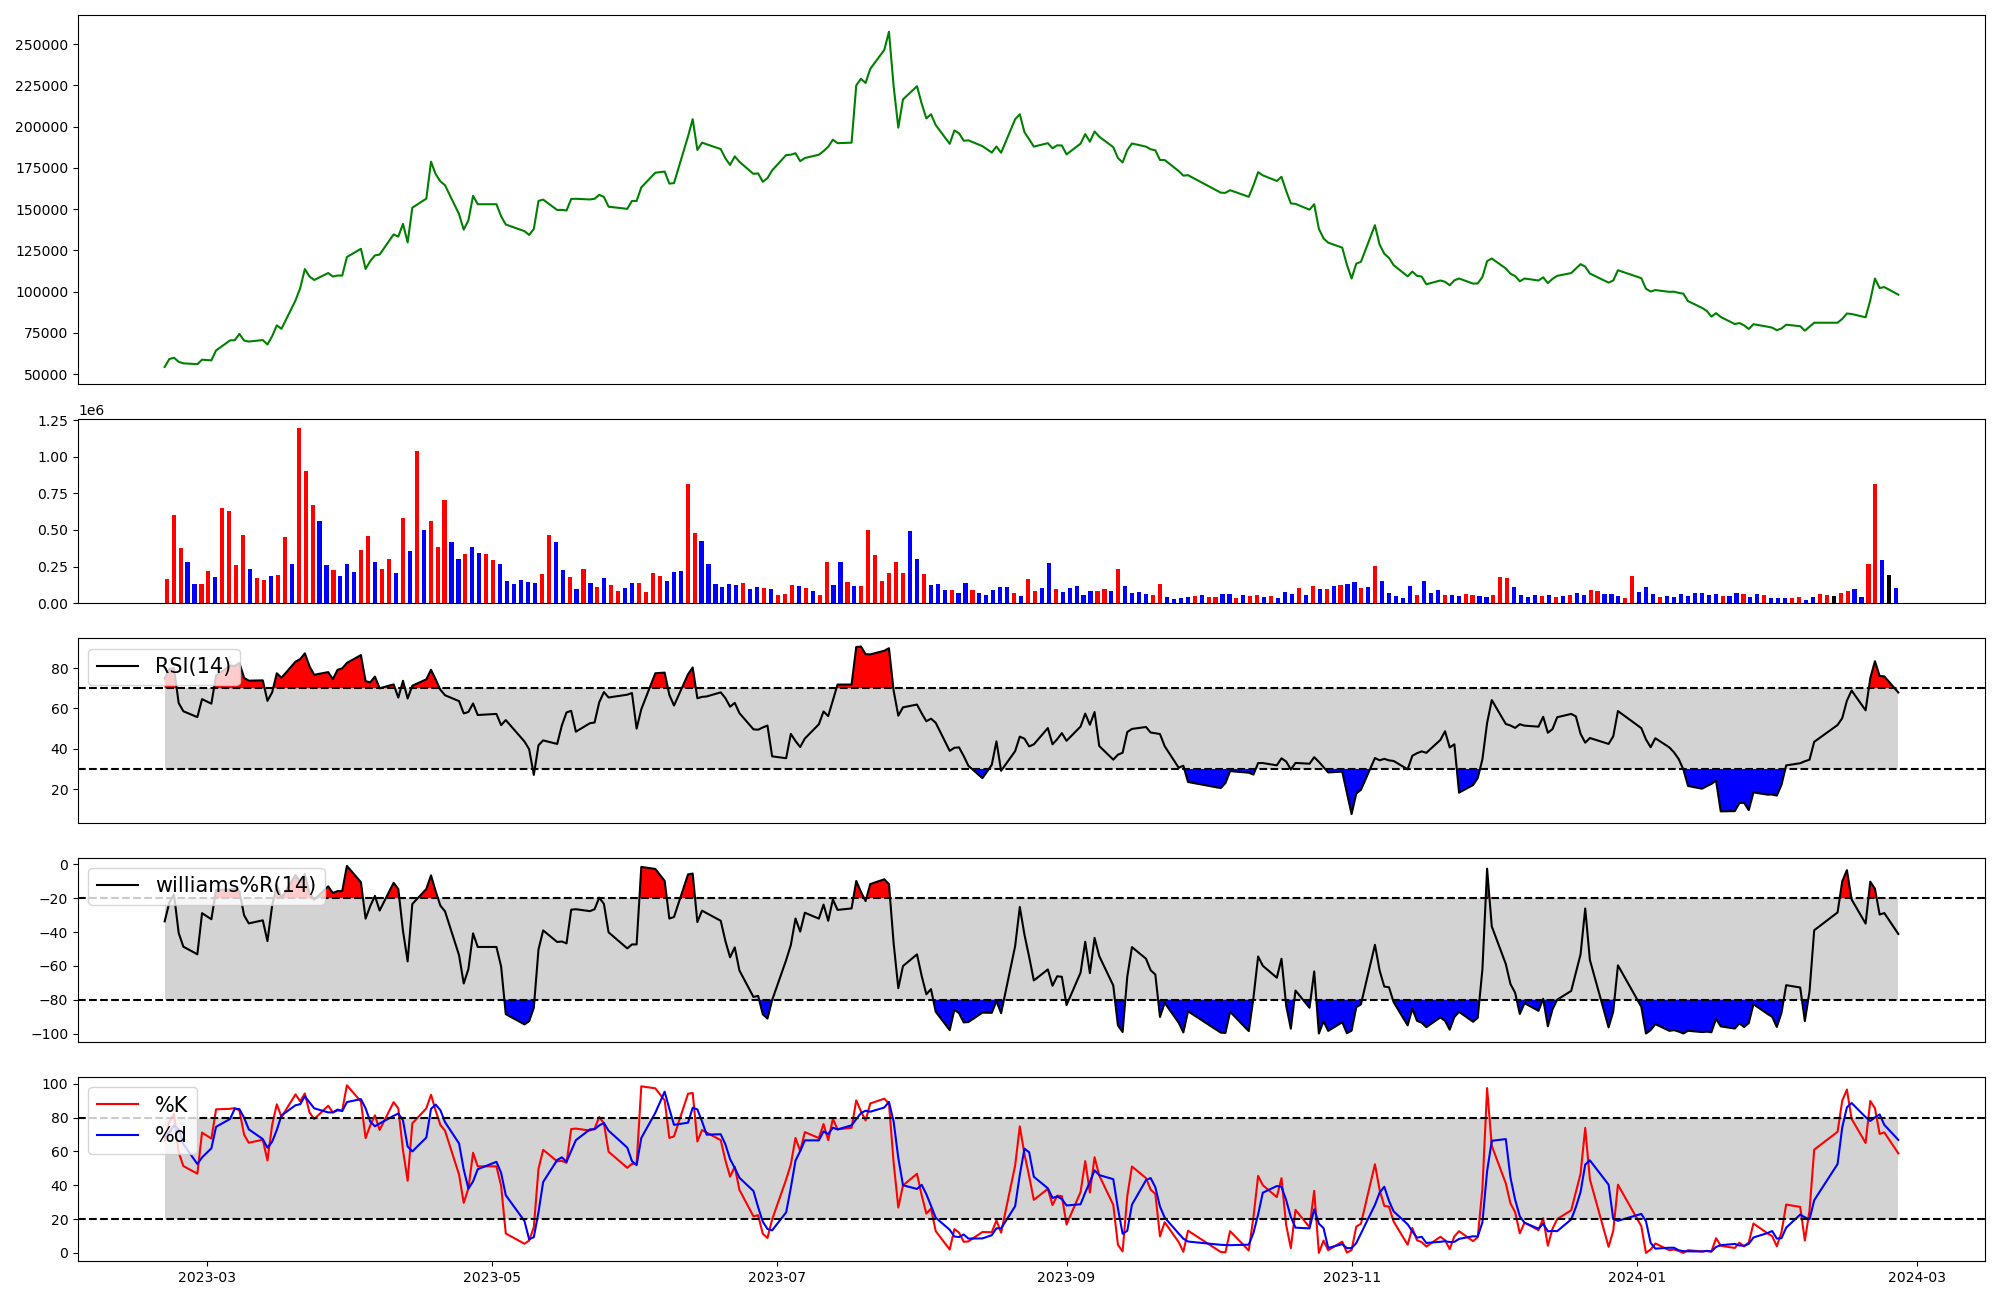Click the 50000 y-axis tick label
This screenshot has height=1300, width=2000.
click(x=45, y=375)
